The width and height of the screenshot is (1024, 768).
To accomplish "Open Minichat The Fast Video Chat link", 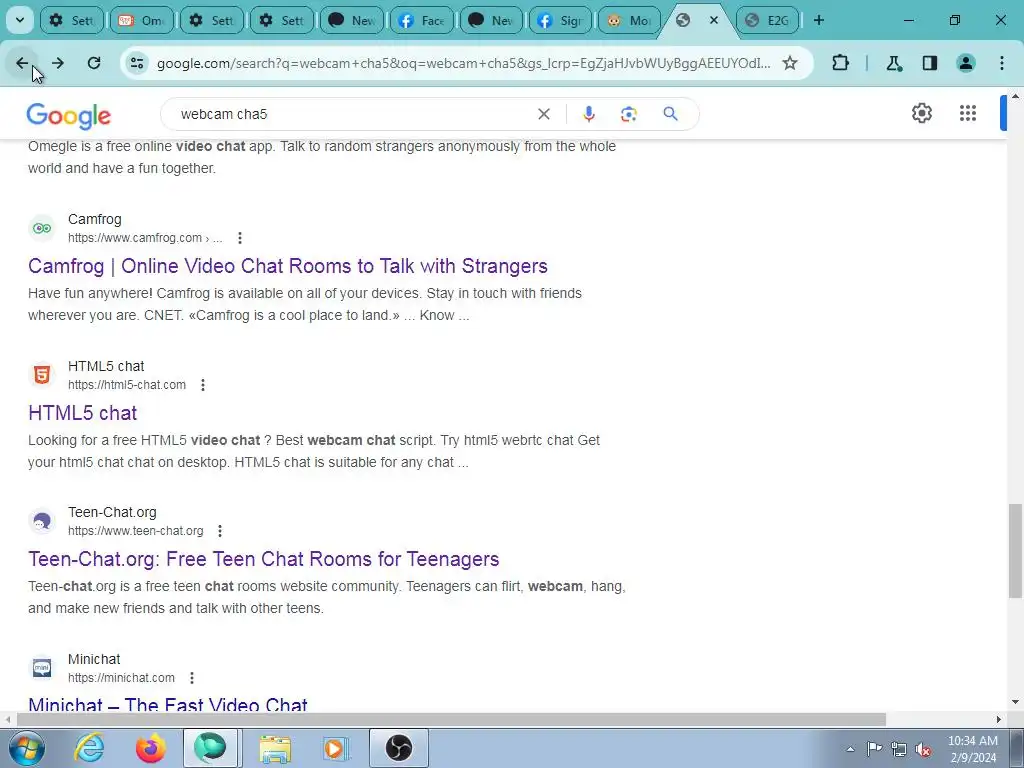I will pyautogui.click(x=168, y=705).
